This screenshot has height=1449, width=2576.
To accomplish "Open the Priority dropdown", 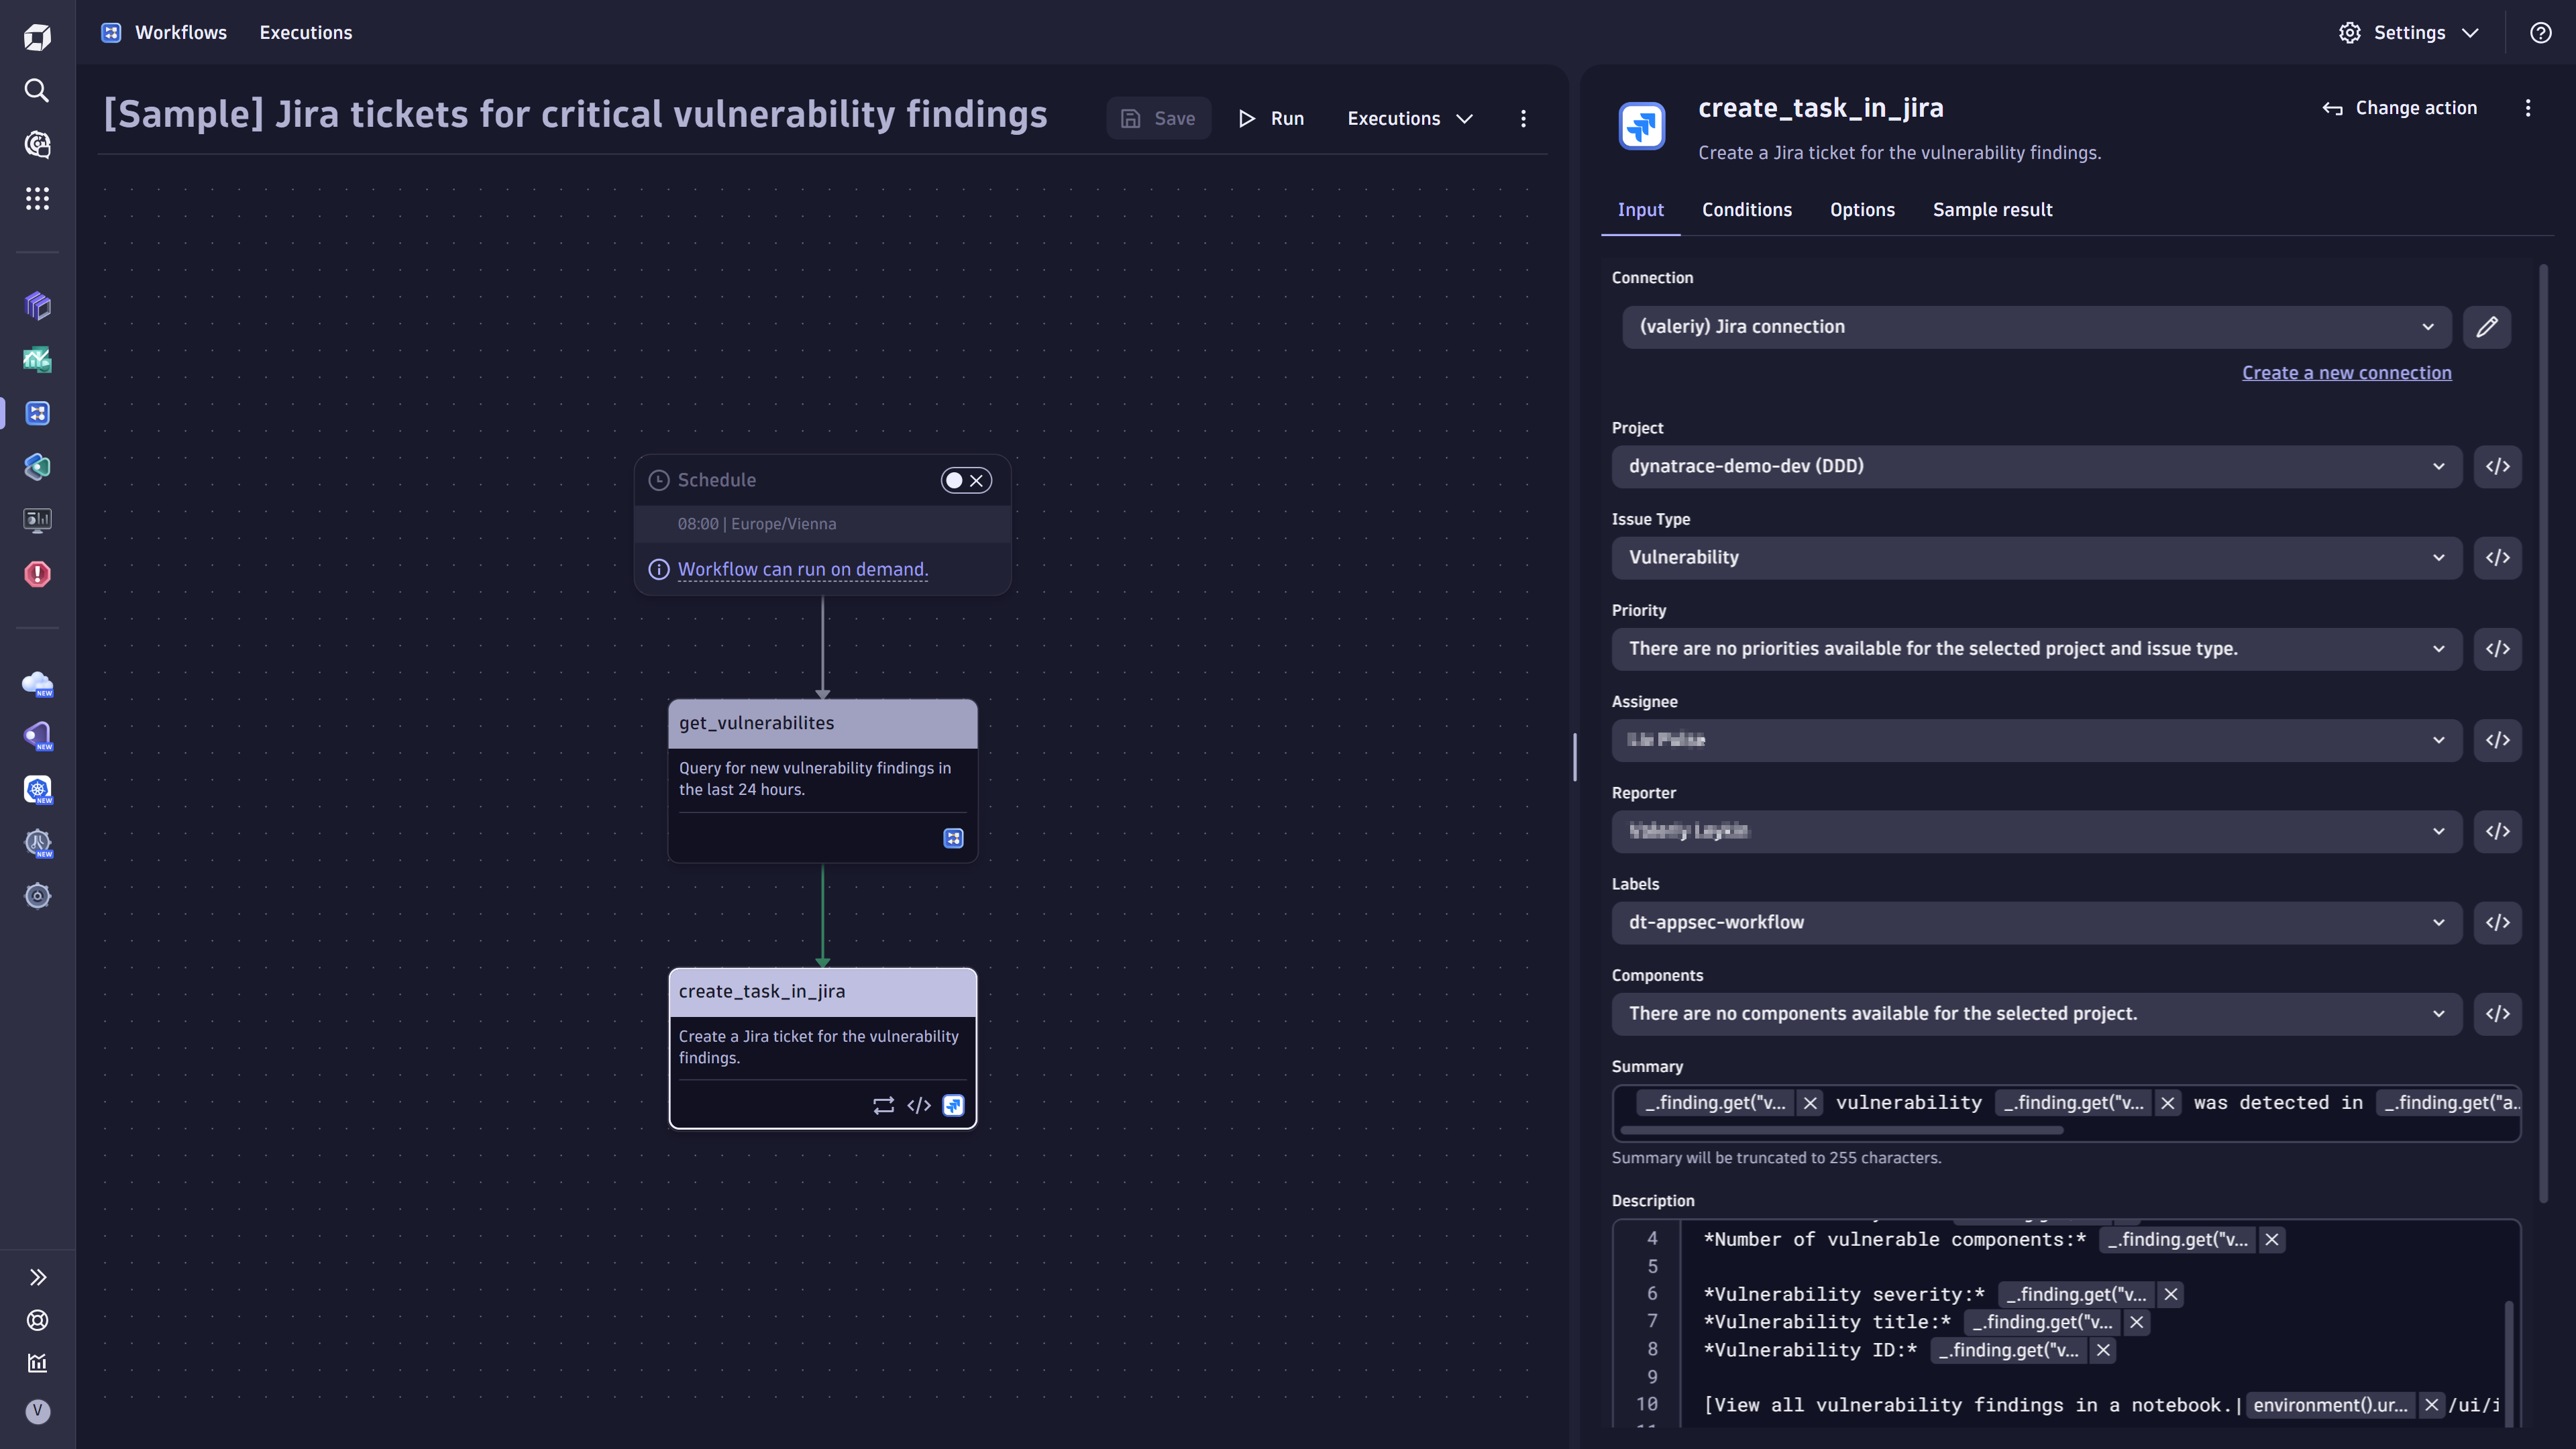I will click(x=2036, y=649).
